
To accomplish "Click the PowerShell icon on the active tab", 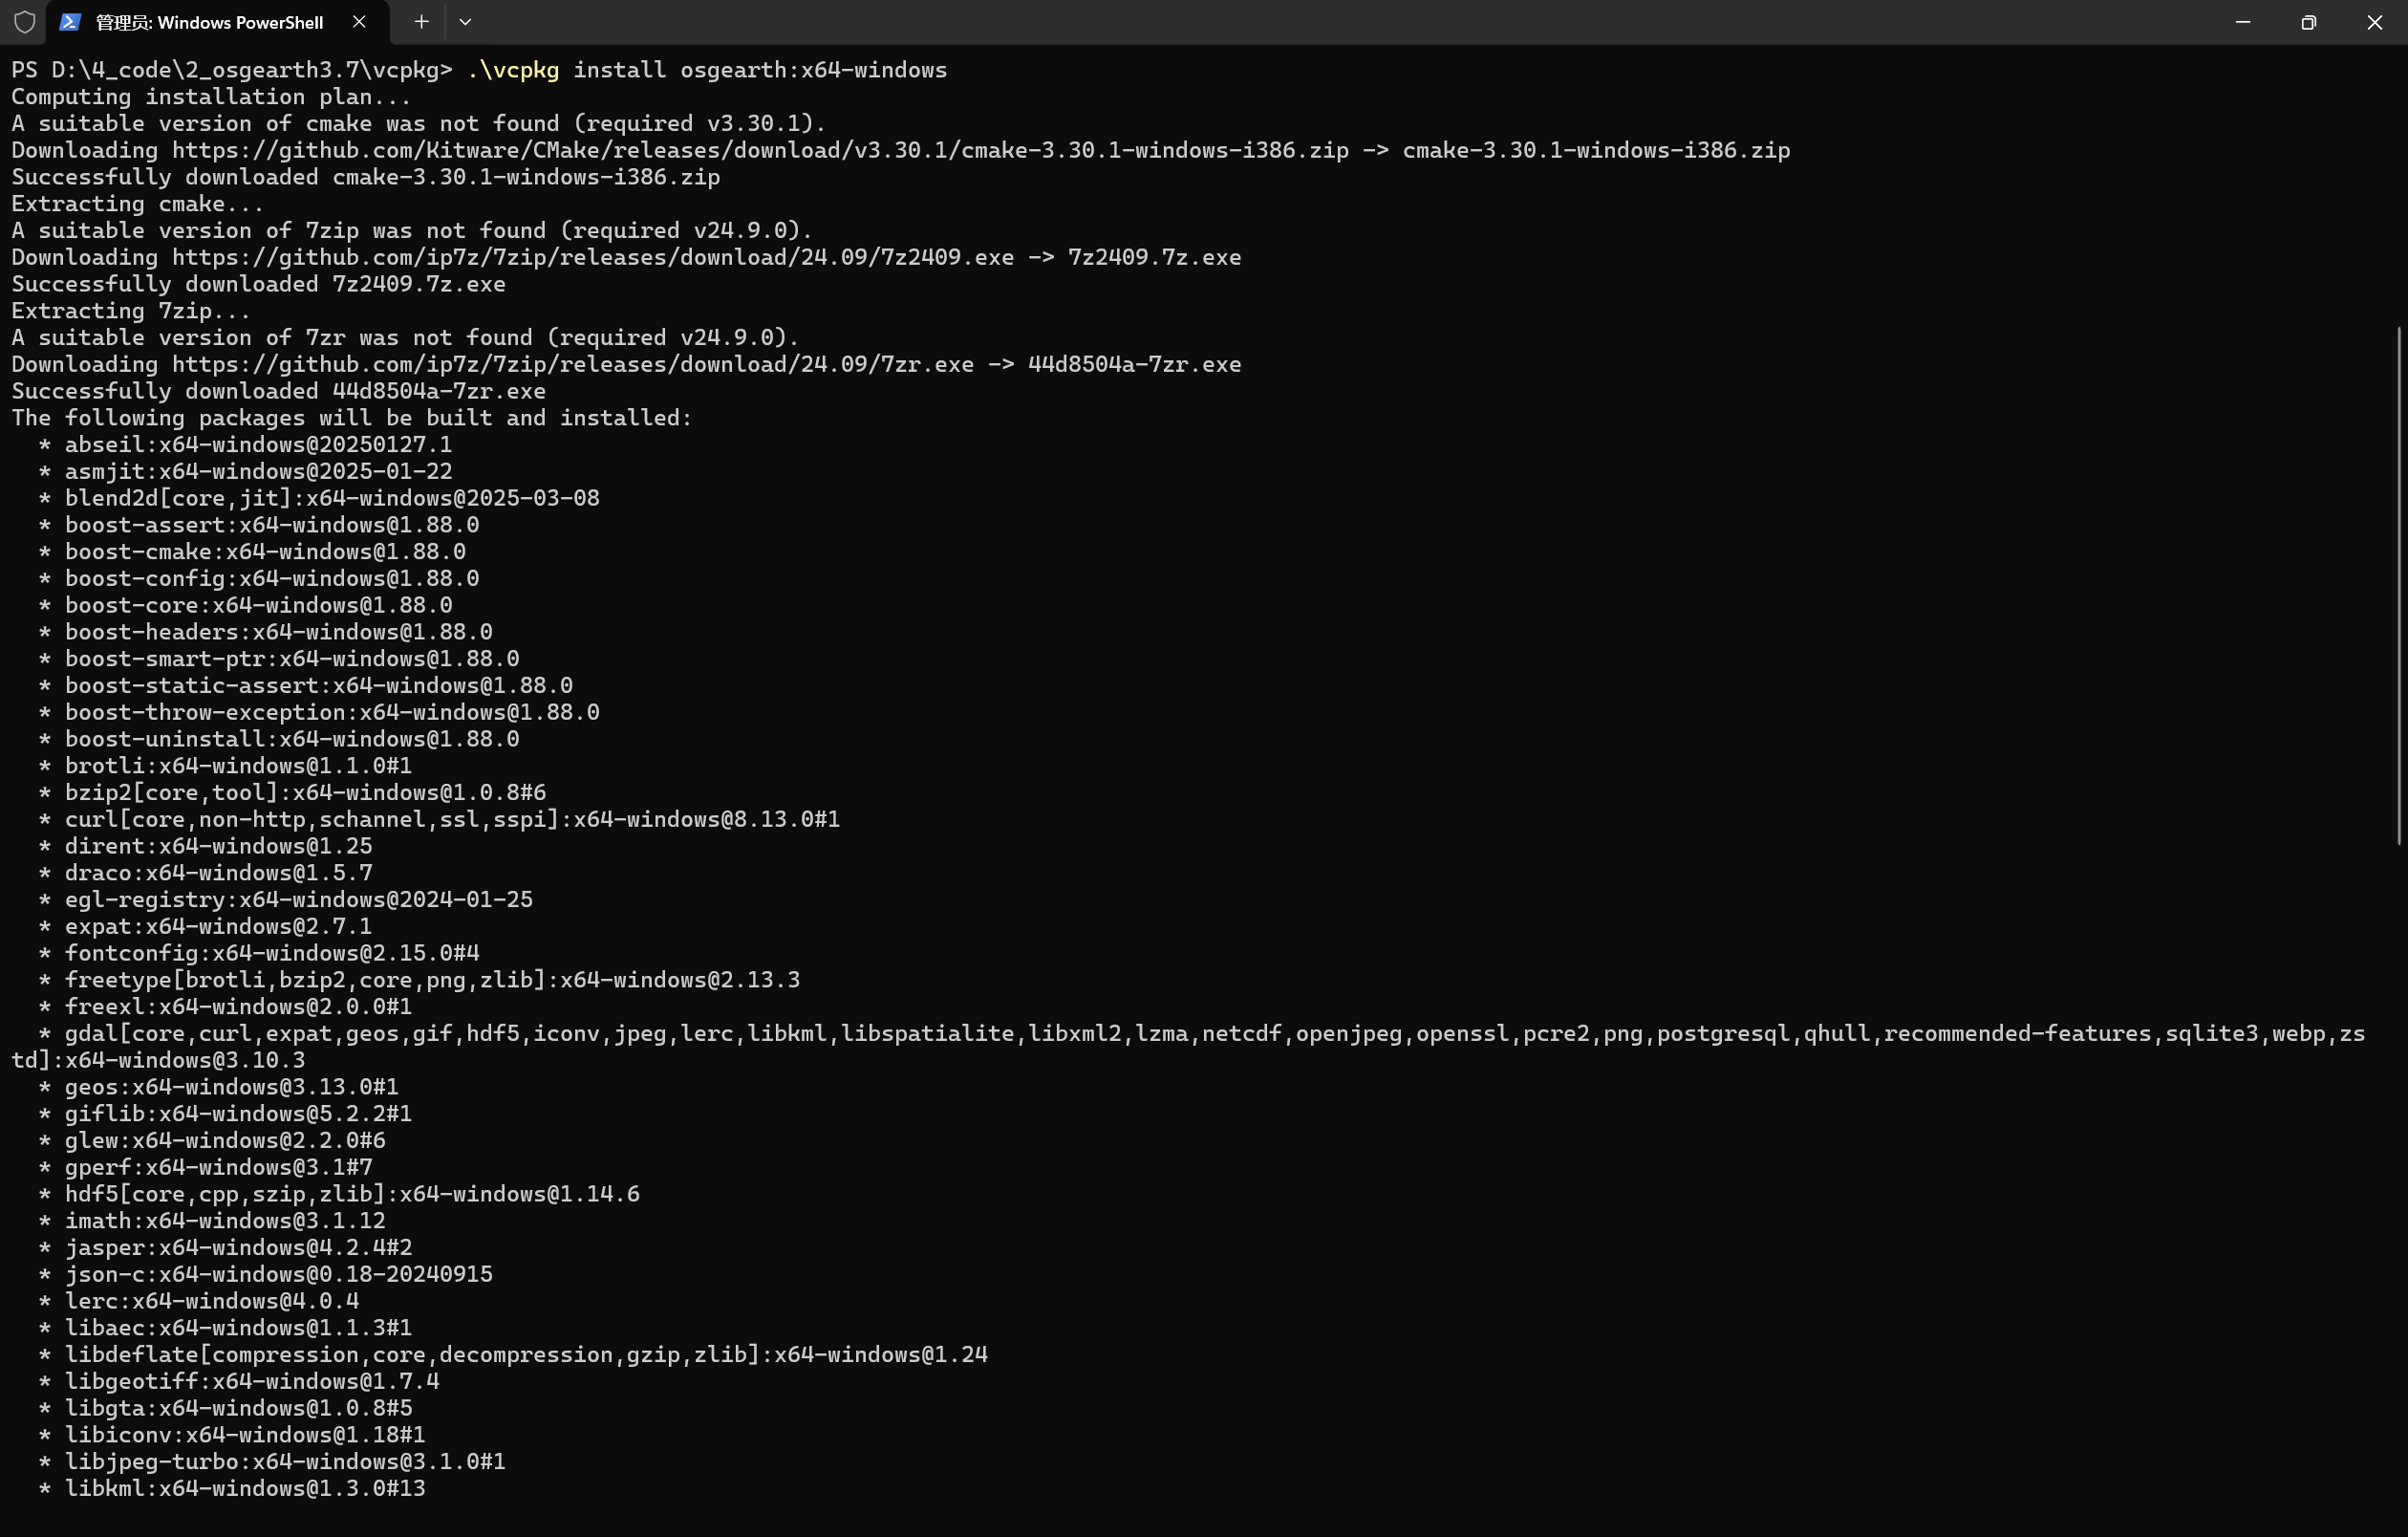I will [x=68, y=21].
